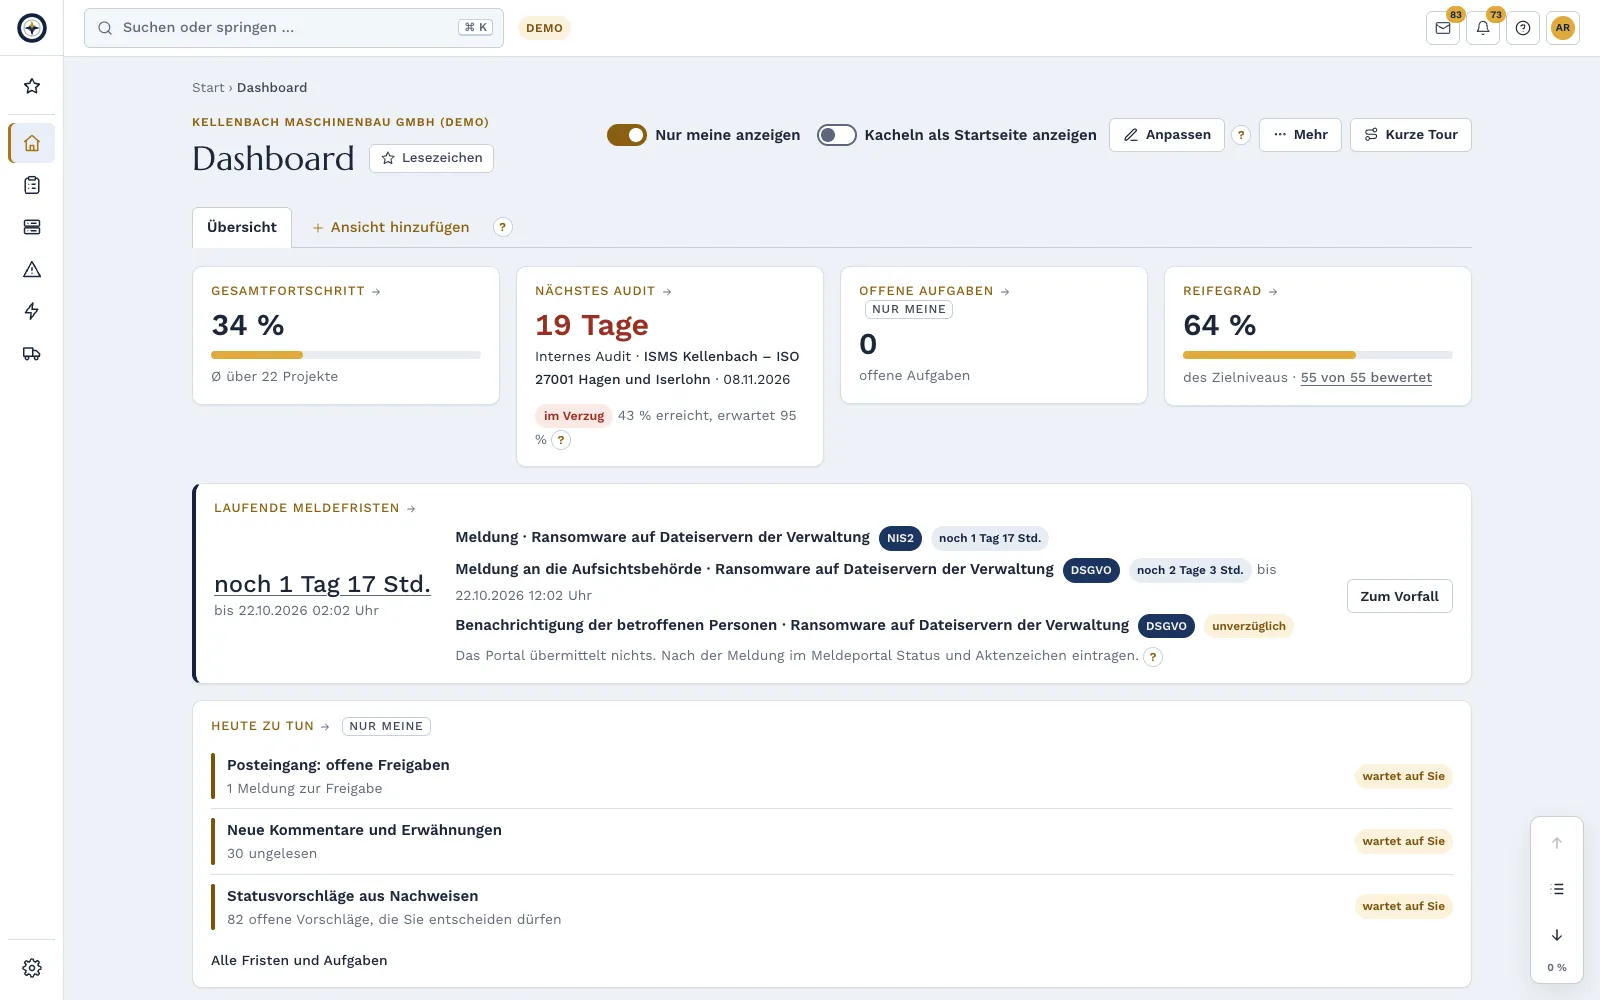Click 'Meldung an die Aufsichtsbehörde' row

(x=754, y=570)
